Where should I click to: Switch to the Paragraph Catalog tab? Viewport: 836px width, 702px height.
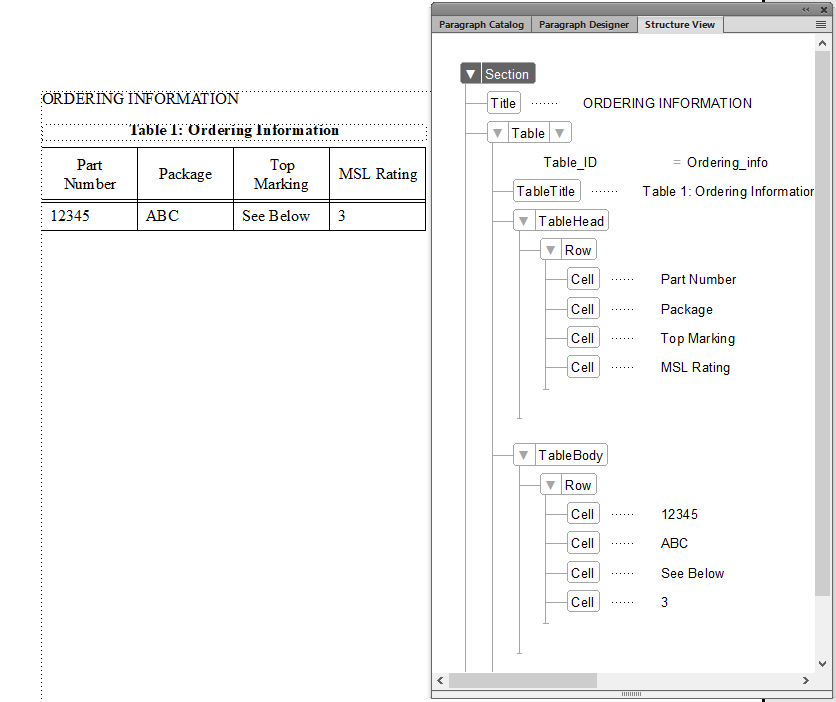pyautogui.click(x=481, y=25)
